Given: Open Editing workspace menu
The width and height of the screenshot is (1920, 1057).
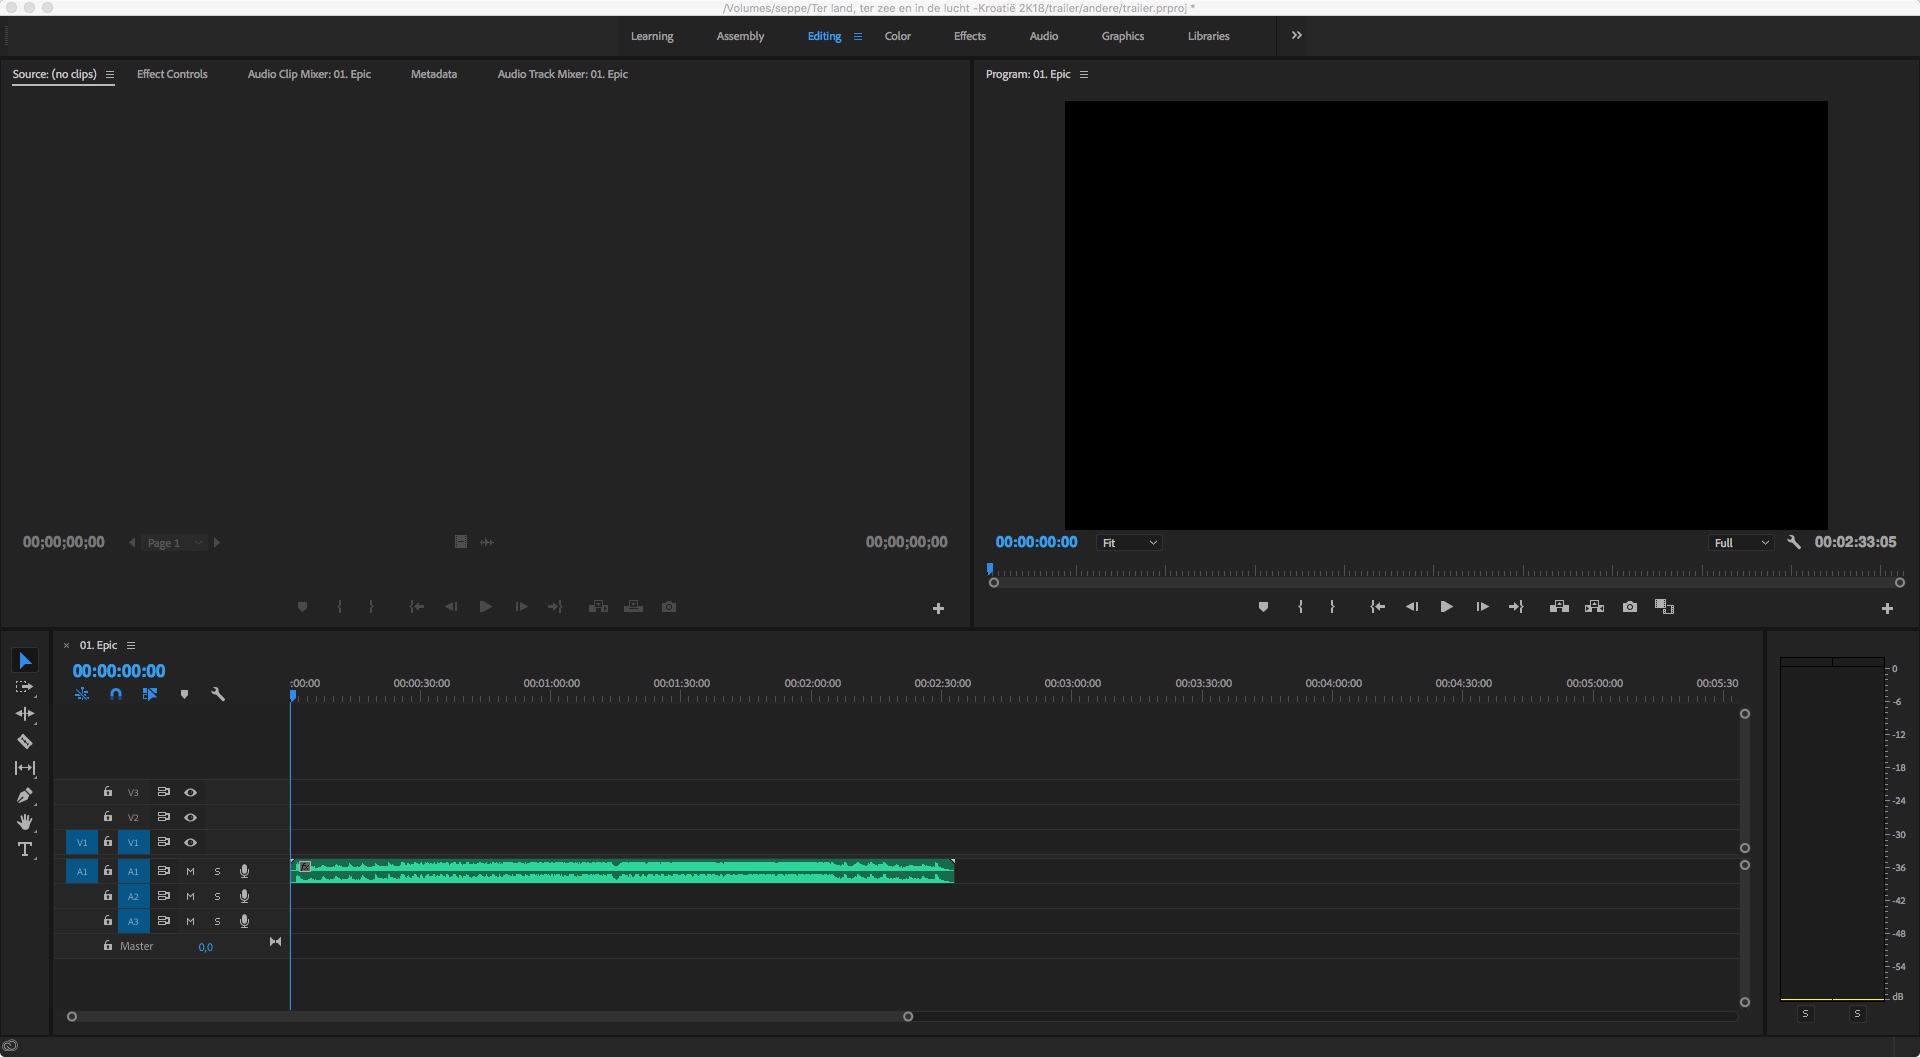Looking at the screenshot, I should coord(857,36).
